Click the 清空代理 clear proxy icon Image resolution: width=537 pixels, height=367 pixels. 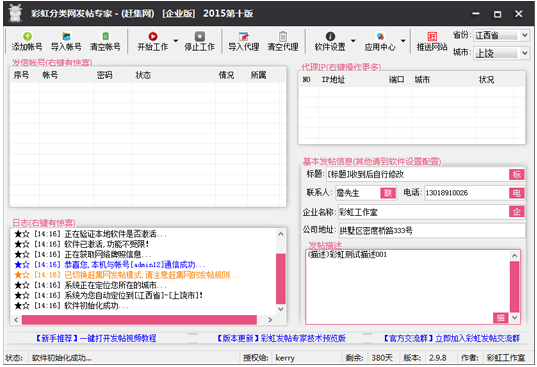[x=283, y=36]
